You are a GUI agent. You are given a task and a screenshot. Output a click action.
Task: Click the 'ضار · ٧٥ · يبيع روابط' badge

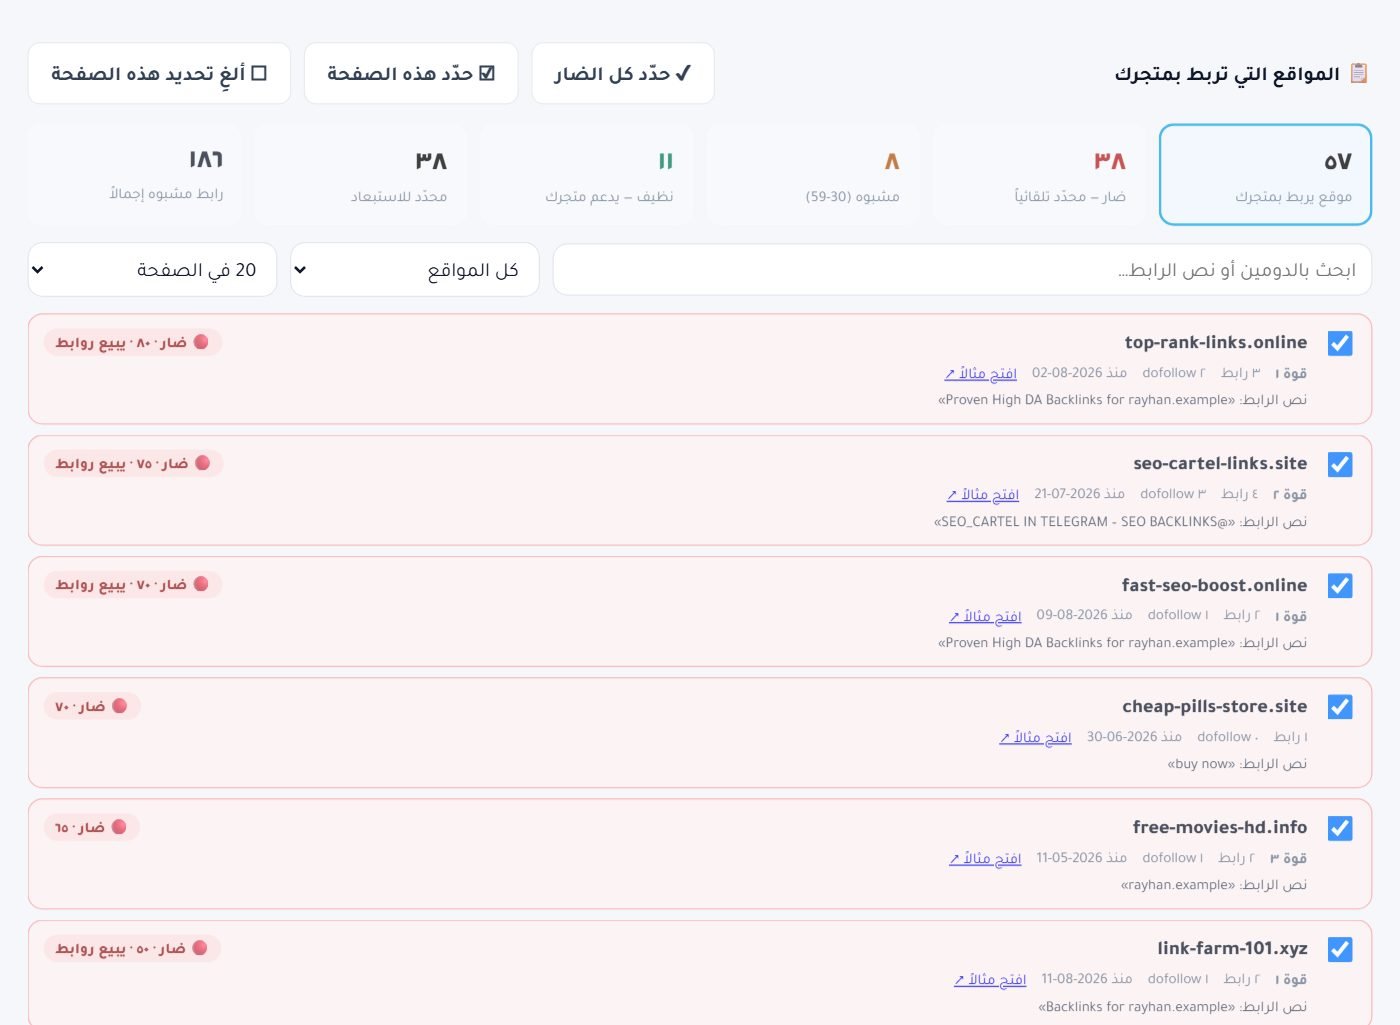133,464
